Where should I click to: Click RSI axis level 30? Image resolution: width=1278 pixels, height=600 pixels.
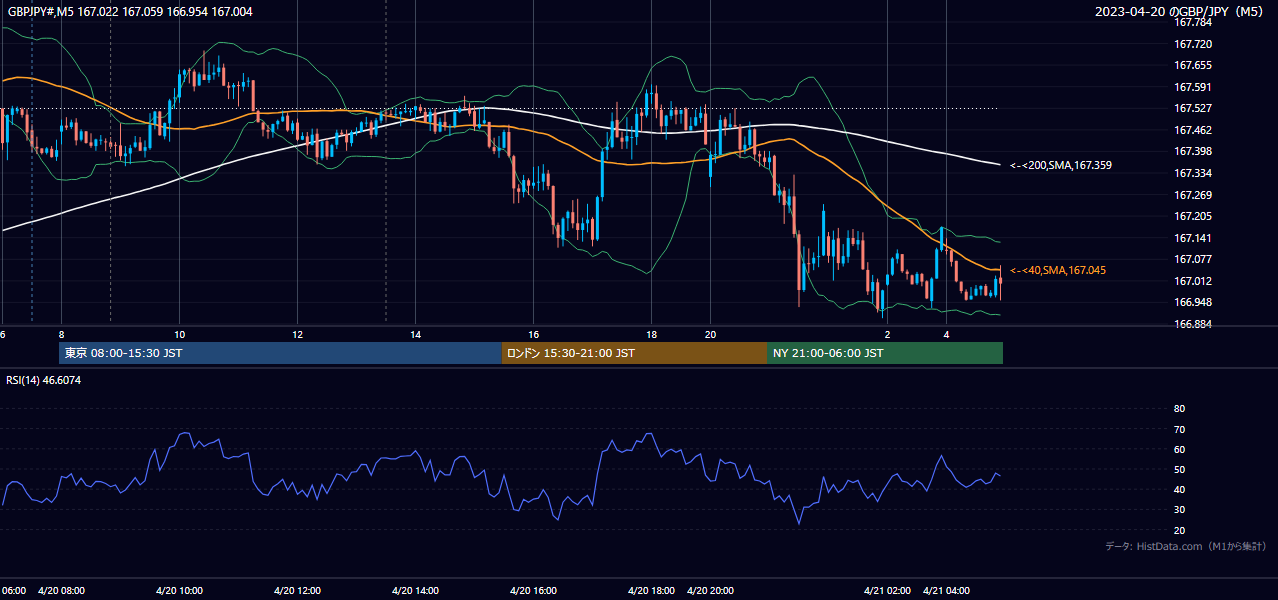point(1179,510)
